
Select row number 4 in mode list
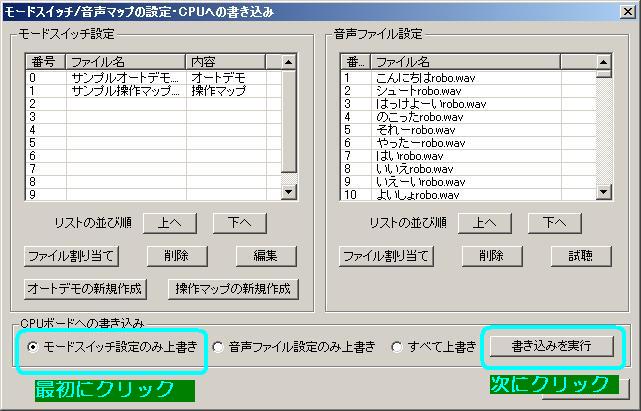pyautogui.click(x=154, y=130)
